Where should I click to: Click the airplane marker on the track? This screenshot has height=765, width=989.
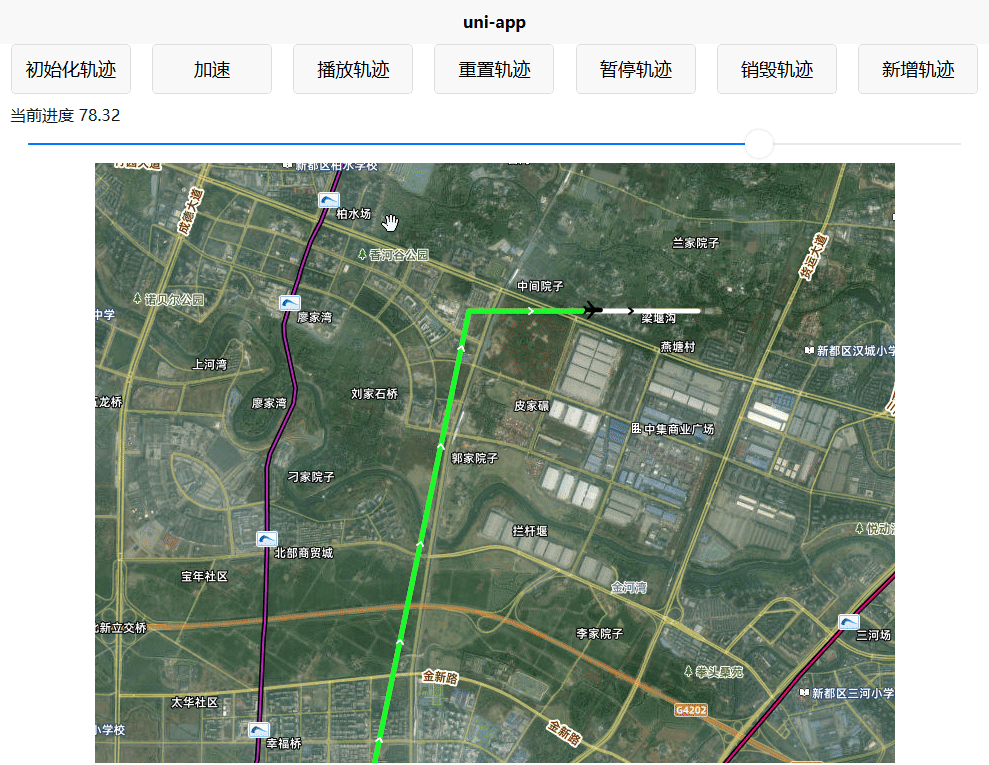(x=595, y=310)
